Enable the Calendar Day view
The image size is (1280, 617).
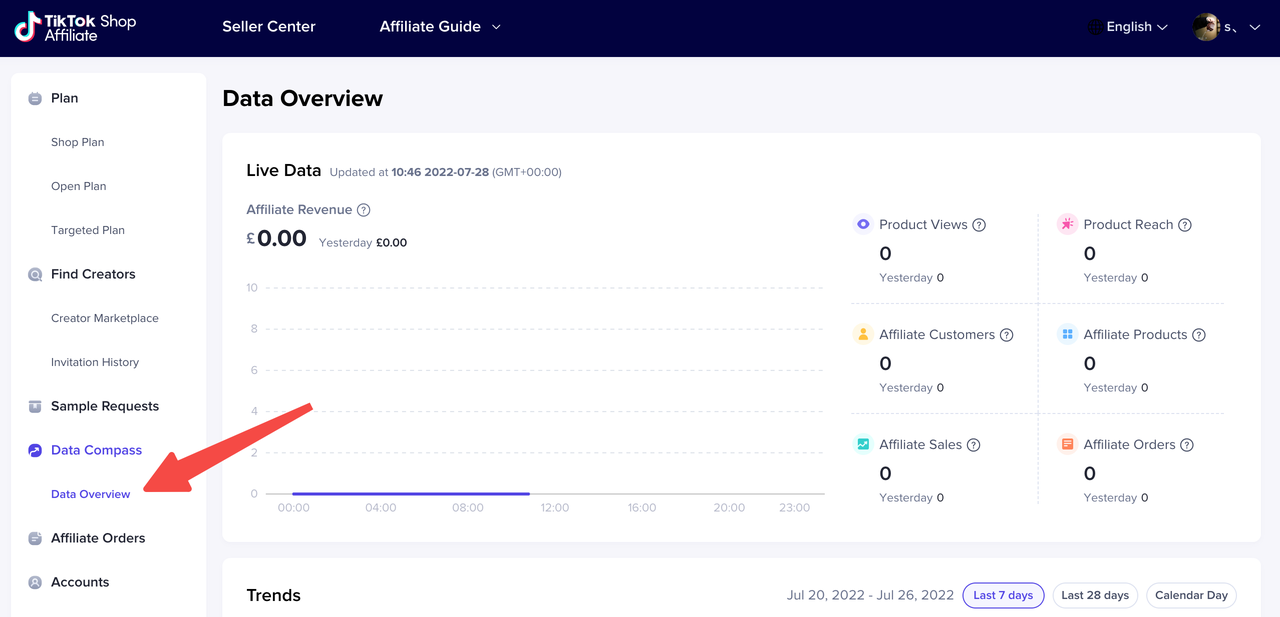[x=1191, y=595]
